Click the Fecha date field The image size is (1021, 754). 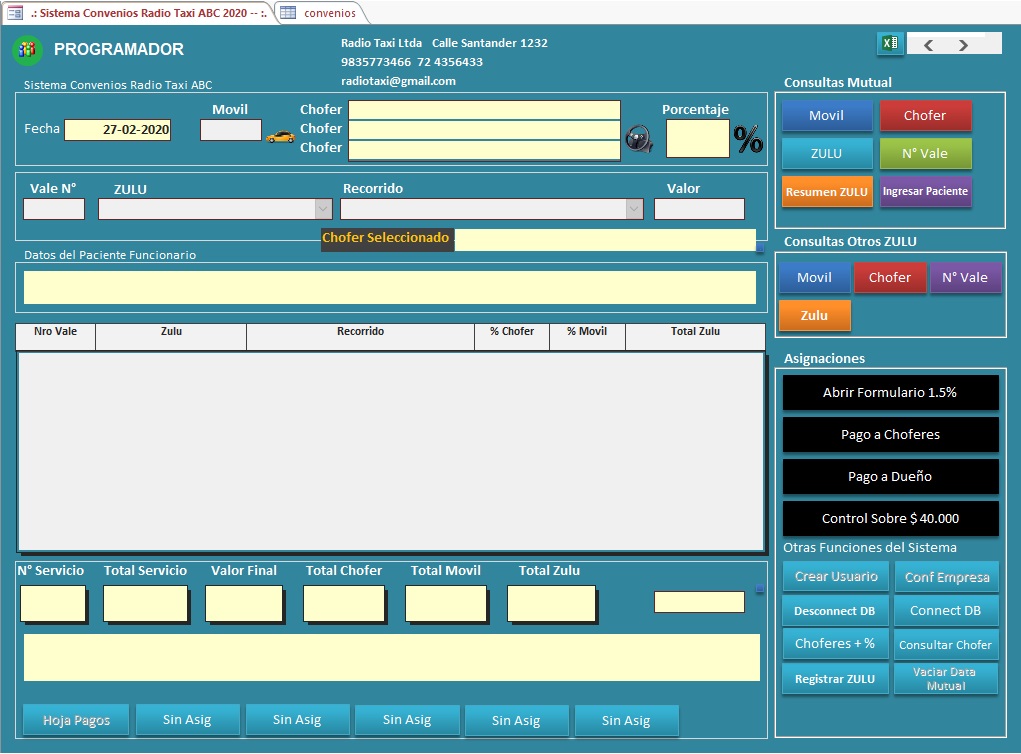[x=117, y=130]
